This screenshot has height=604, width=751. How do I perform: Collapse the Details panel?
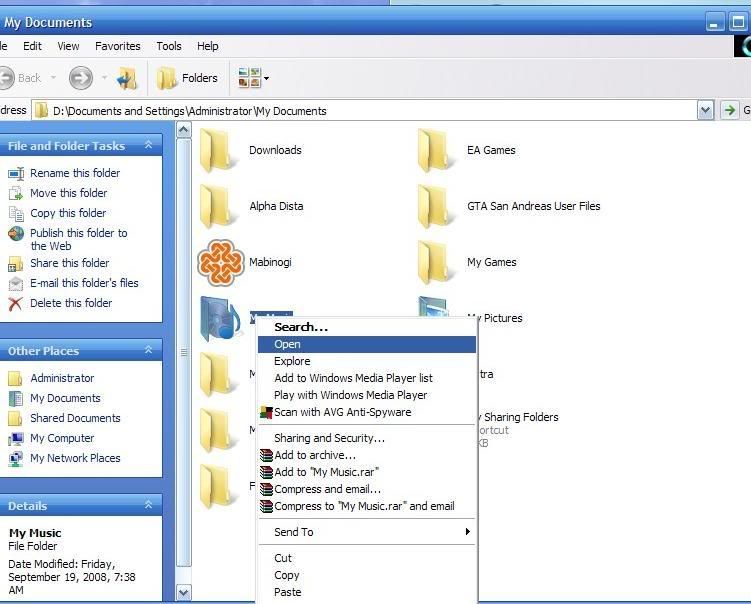tap(148, 505)
